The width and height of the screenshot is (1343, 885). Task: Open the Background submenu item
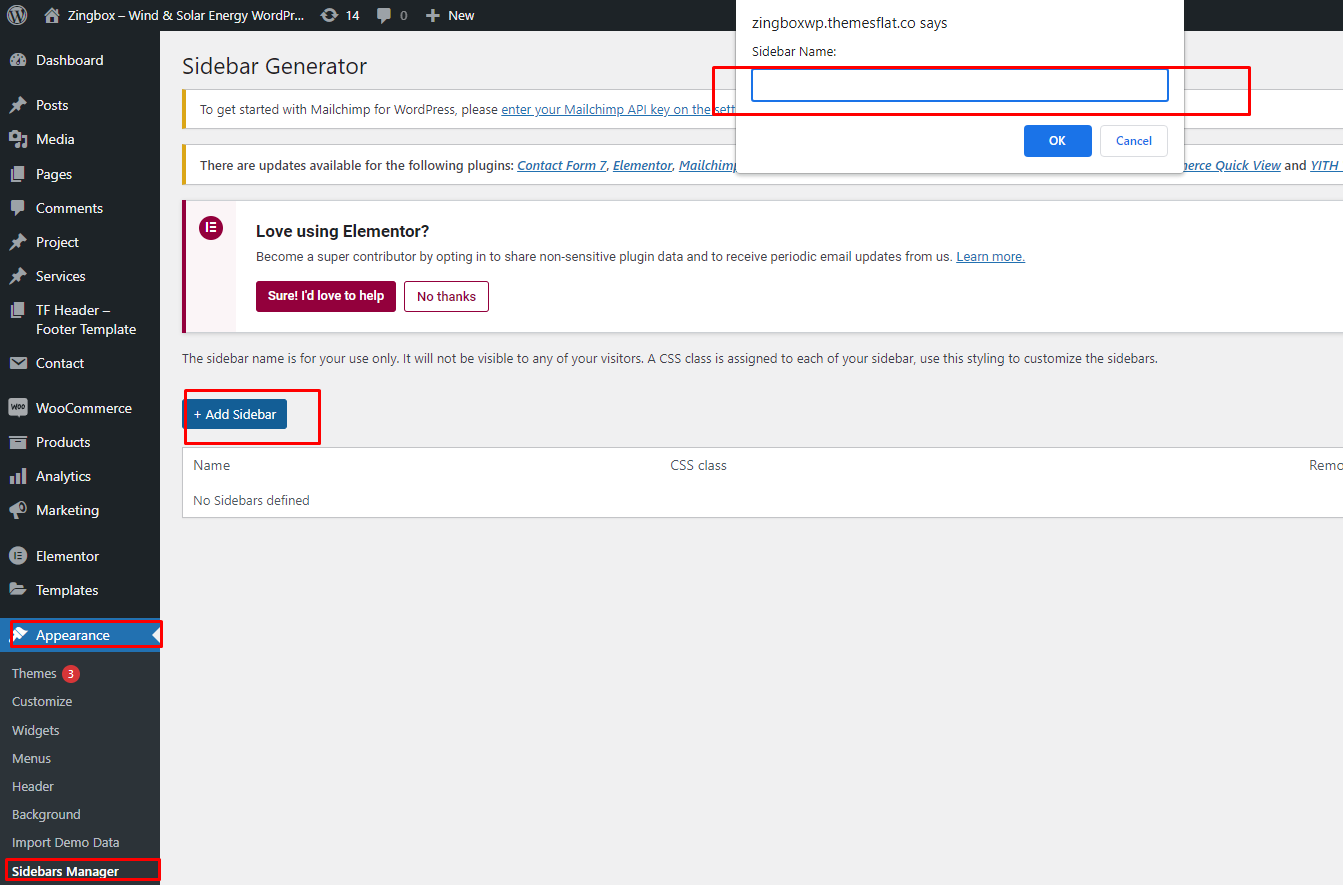point(46,814)
